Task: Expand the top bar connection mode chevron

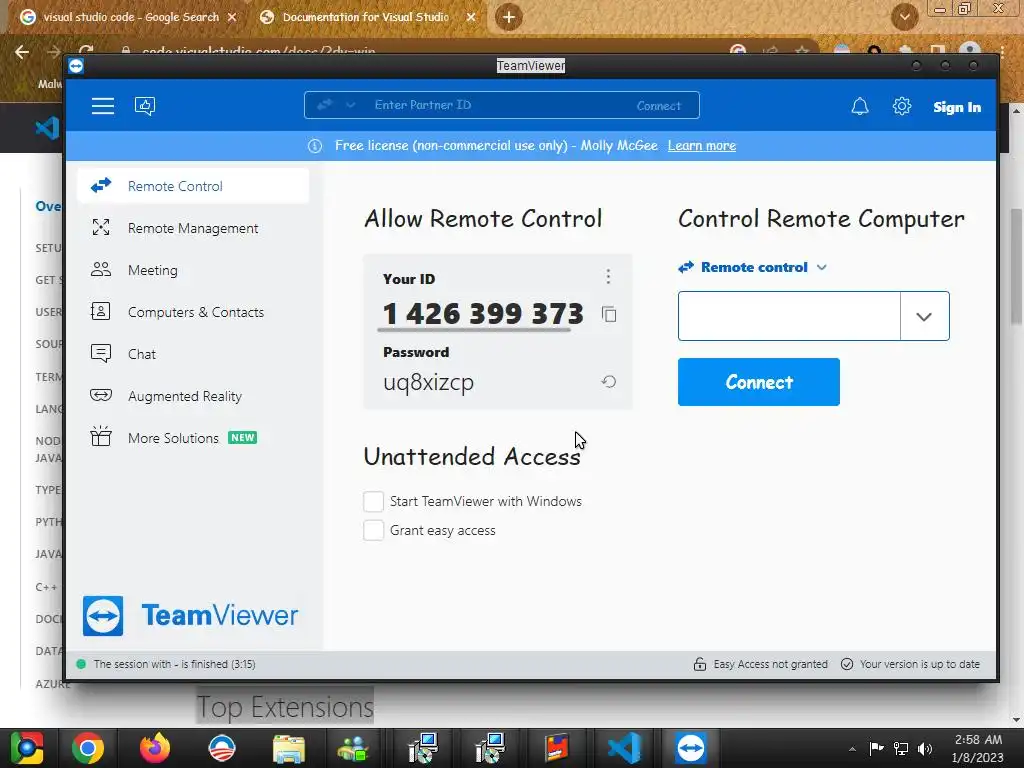Action: (351, 105)
